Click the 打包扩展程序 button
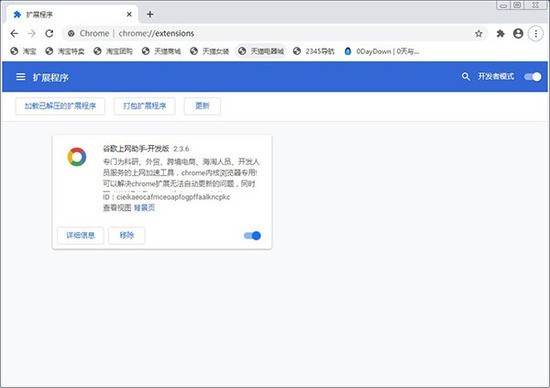The height and width of the screenshot is (388, 550). tap(145, 106)
